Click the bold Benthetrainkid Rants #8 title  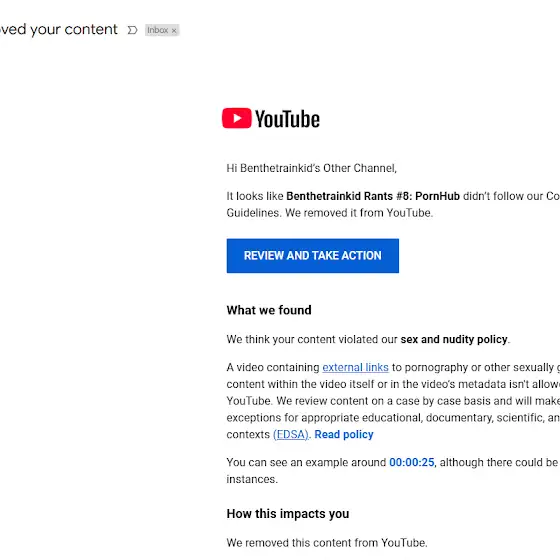373,196
